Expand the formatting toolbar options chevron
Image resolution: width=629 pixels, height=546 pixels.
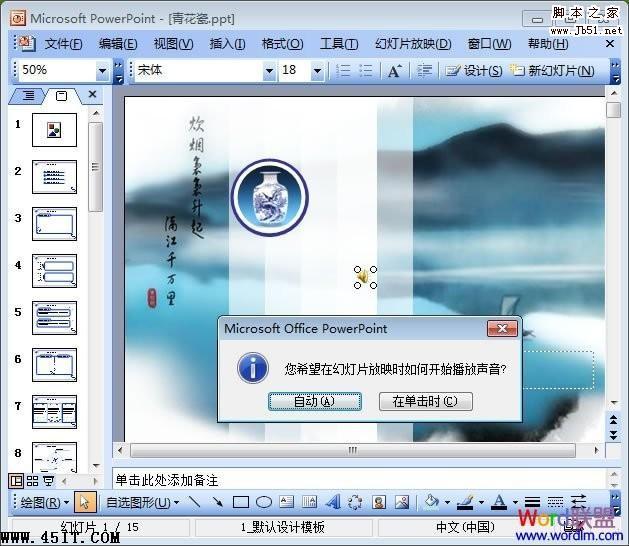pyautogui.click(x=615, y=71)
